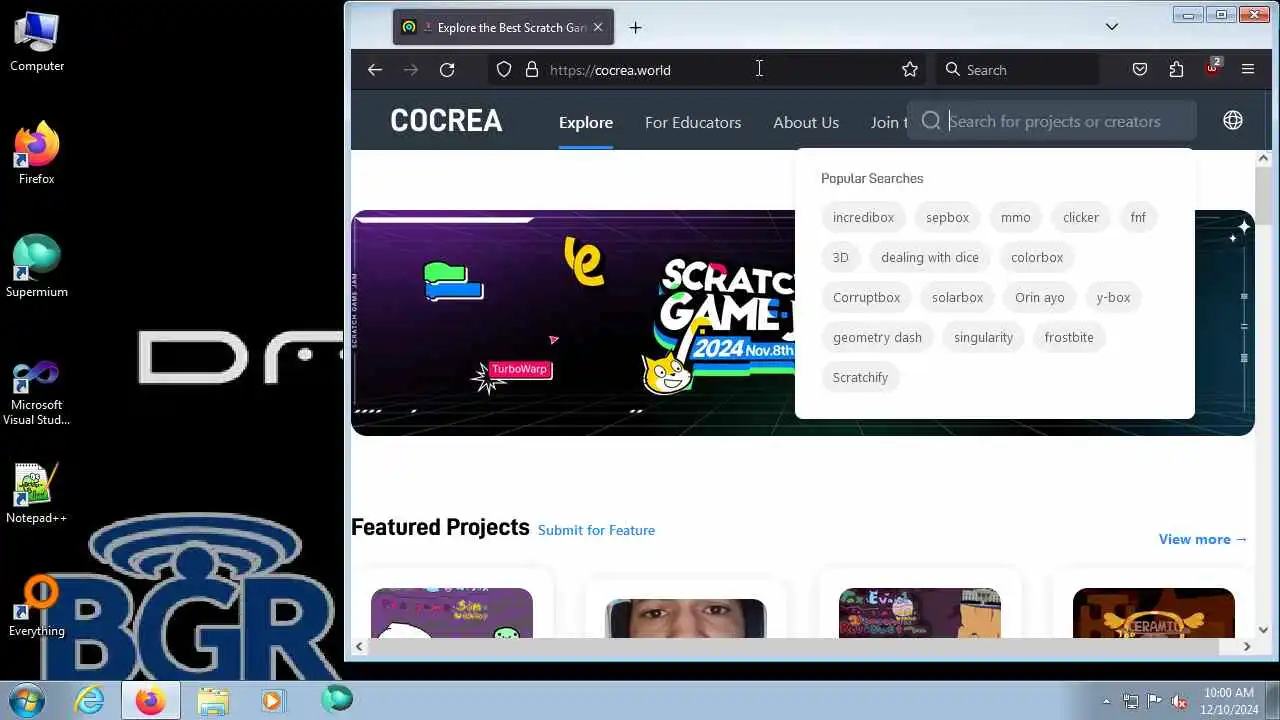Select the y-box popular search tag

[1113, 297]
